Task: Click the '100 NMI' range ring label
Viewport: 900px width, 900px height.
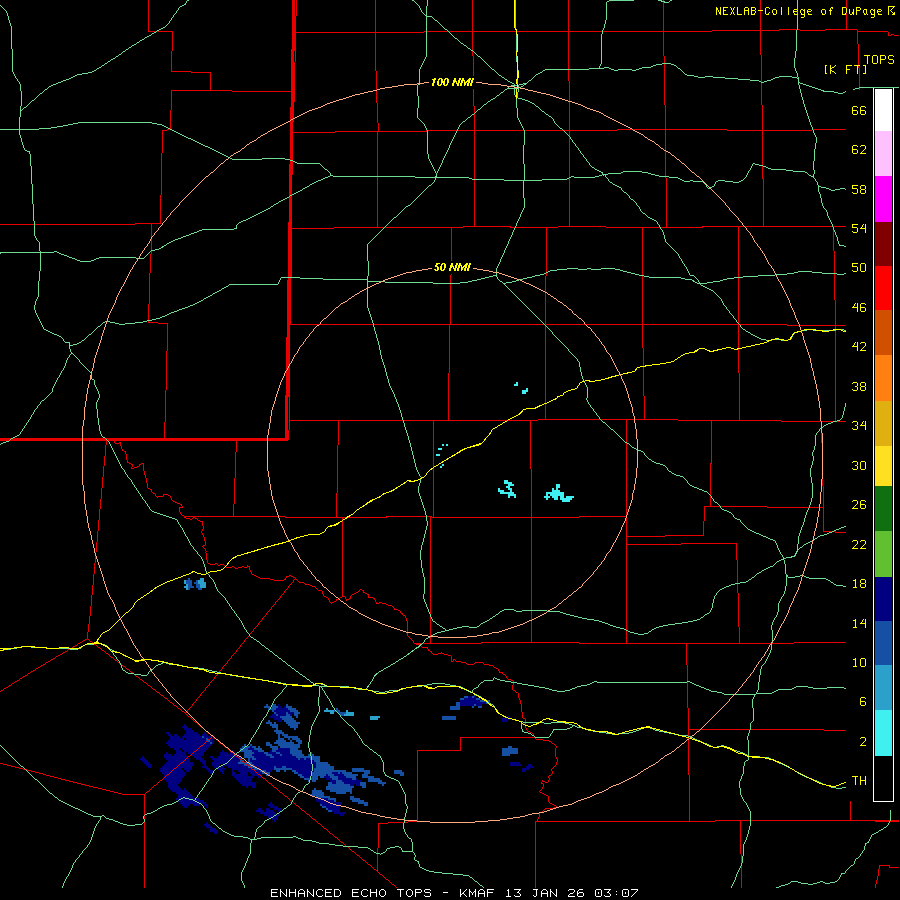Action: [x=452, y=82]
